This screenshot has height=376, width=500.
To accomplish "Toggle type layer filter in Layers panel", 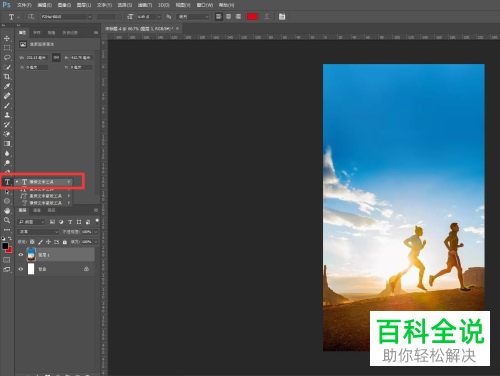I will pyautogui.click(x=70, y=222).
